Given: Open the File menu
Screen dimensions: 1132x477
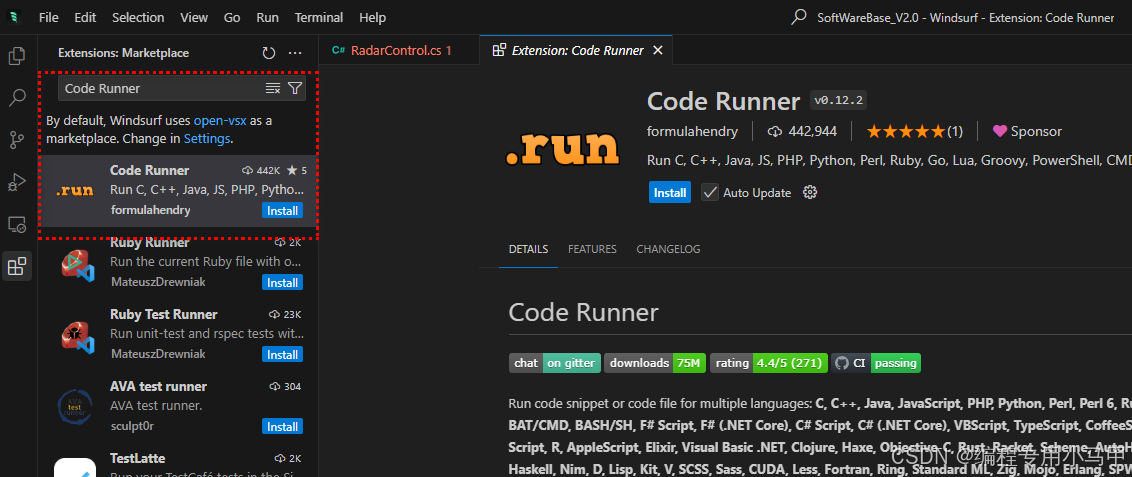Looking at the screenshot, I should 49,17.
